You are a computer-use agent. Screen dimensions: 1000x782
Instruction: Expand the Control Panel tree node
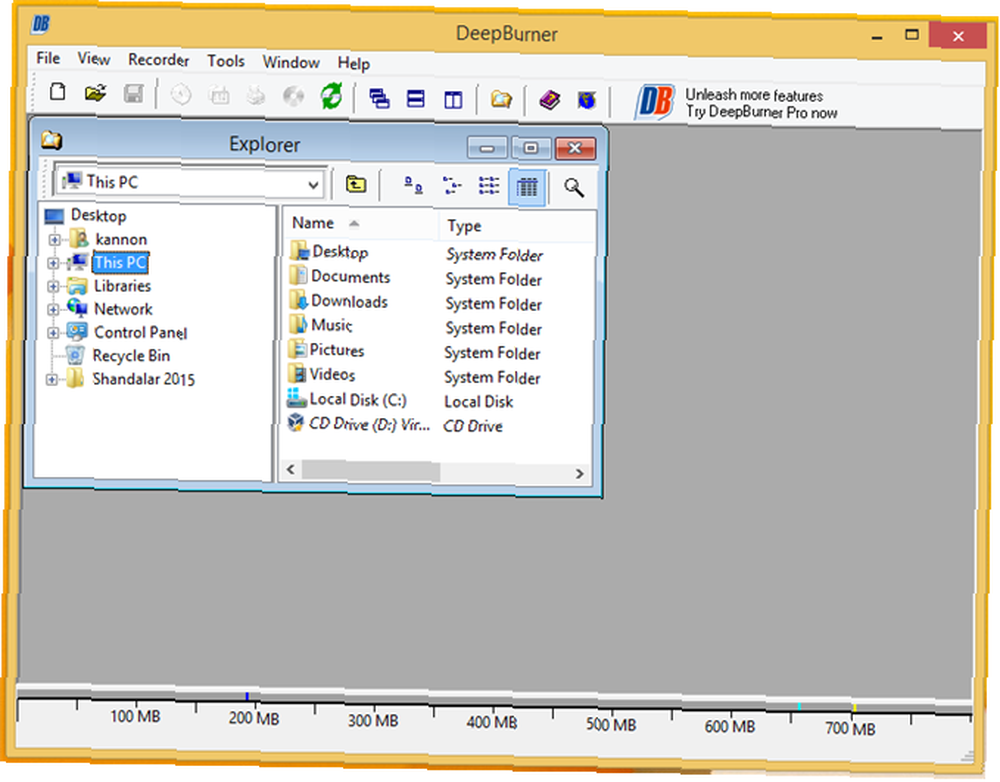point(53,333)
